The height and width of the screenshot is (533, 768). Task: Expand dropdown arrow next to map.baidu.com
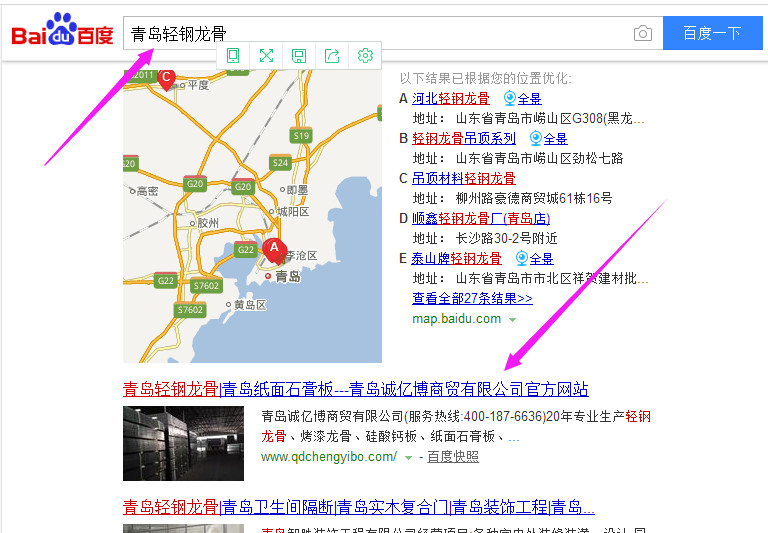point(513,319)
